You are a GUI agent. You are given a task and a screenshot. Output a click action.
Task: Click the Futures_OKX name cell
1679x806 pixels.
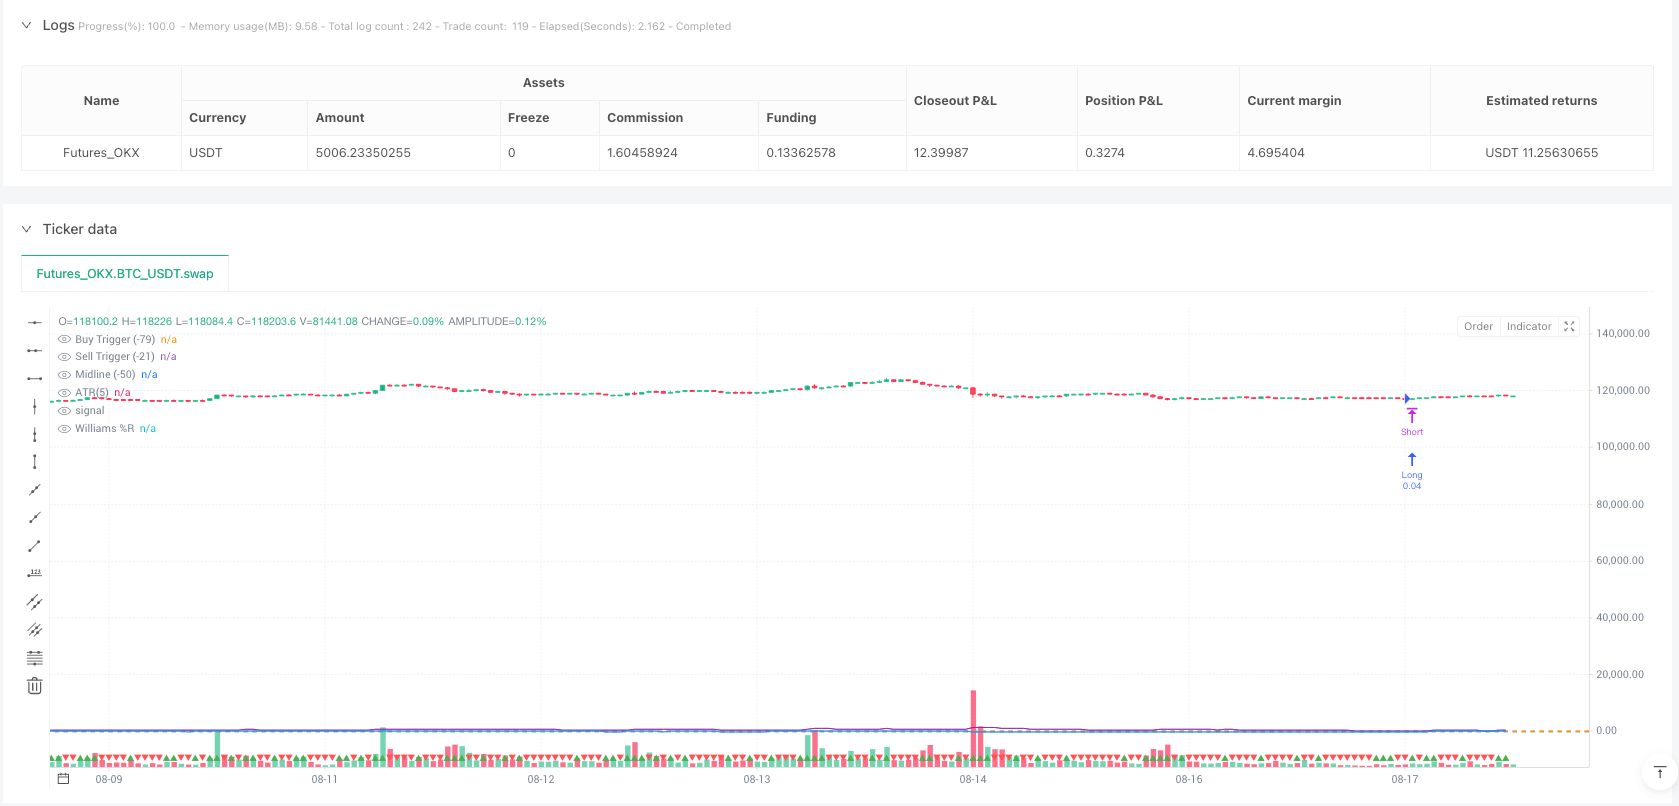[x=101, y=153]
